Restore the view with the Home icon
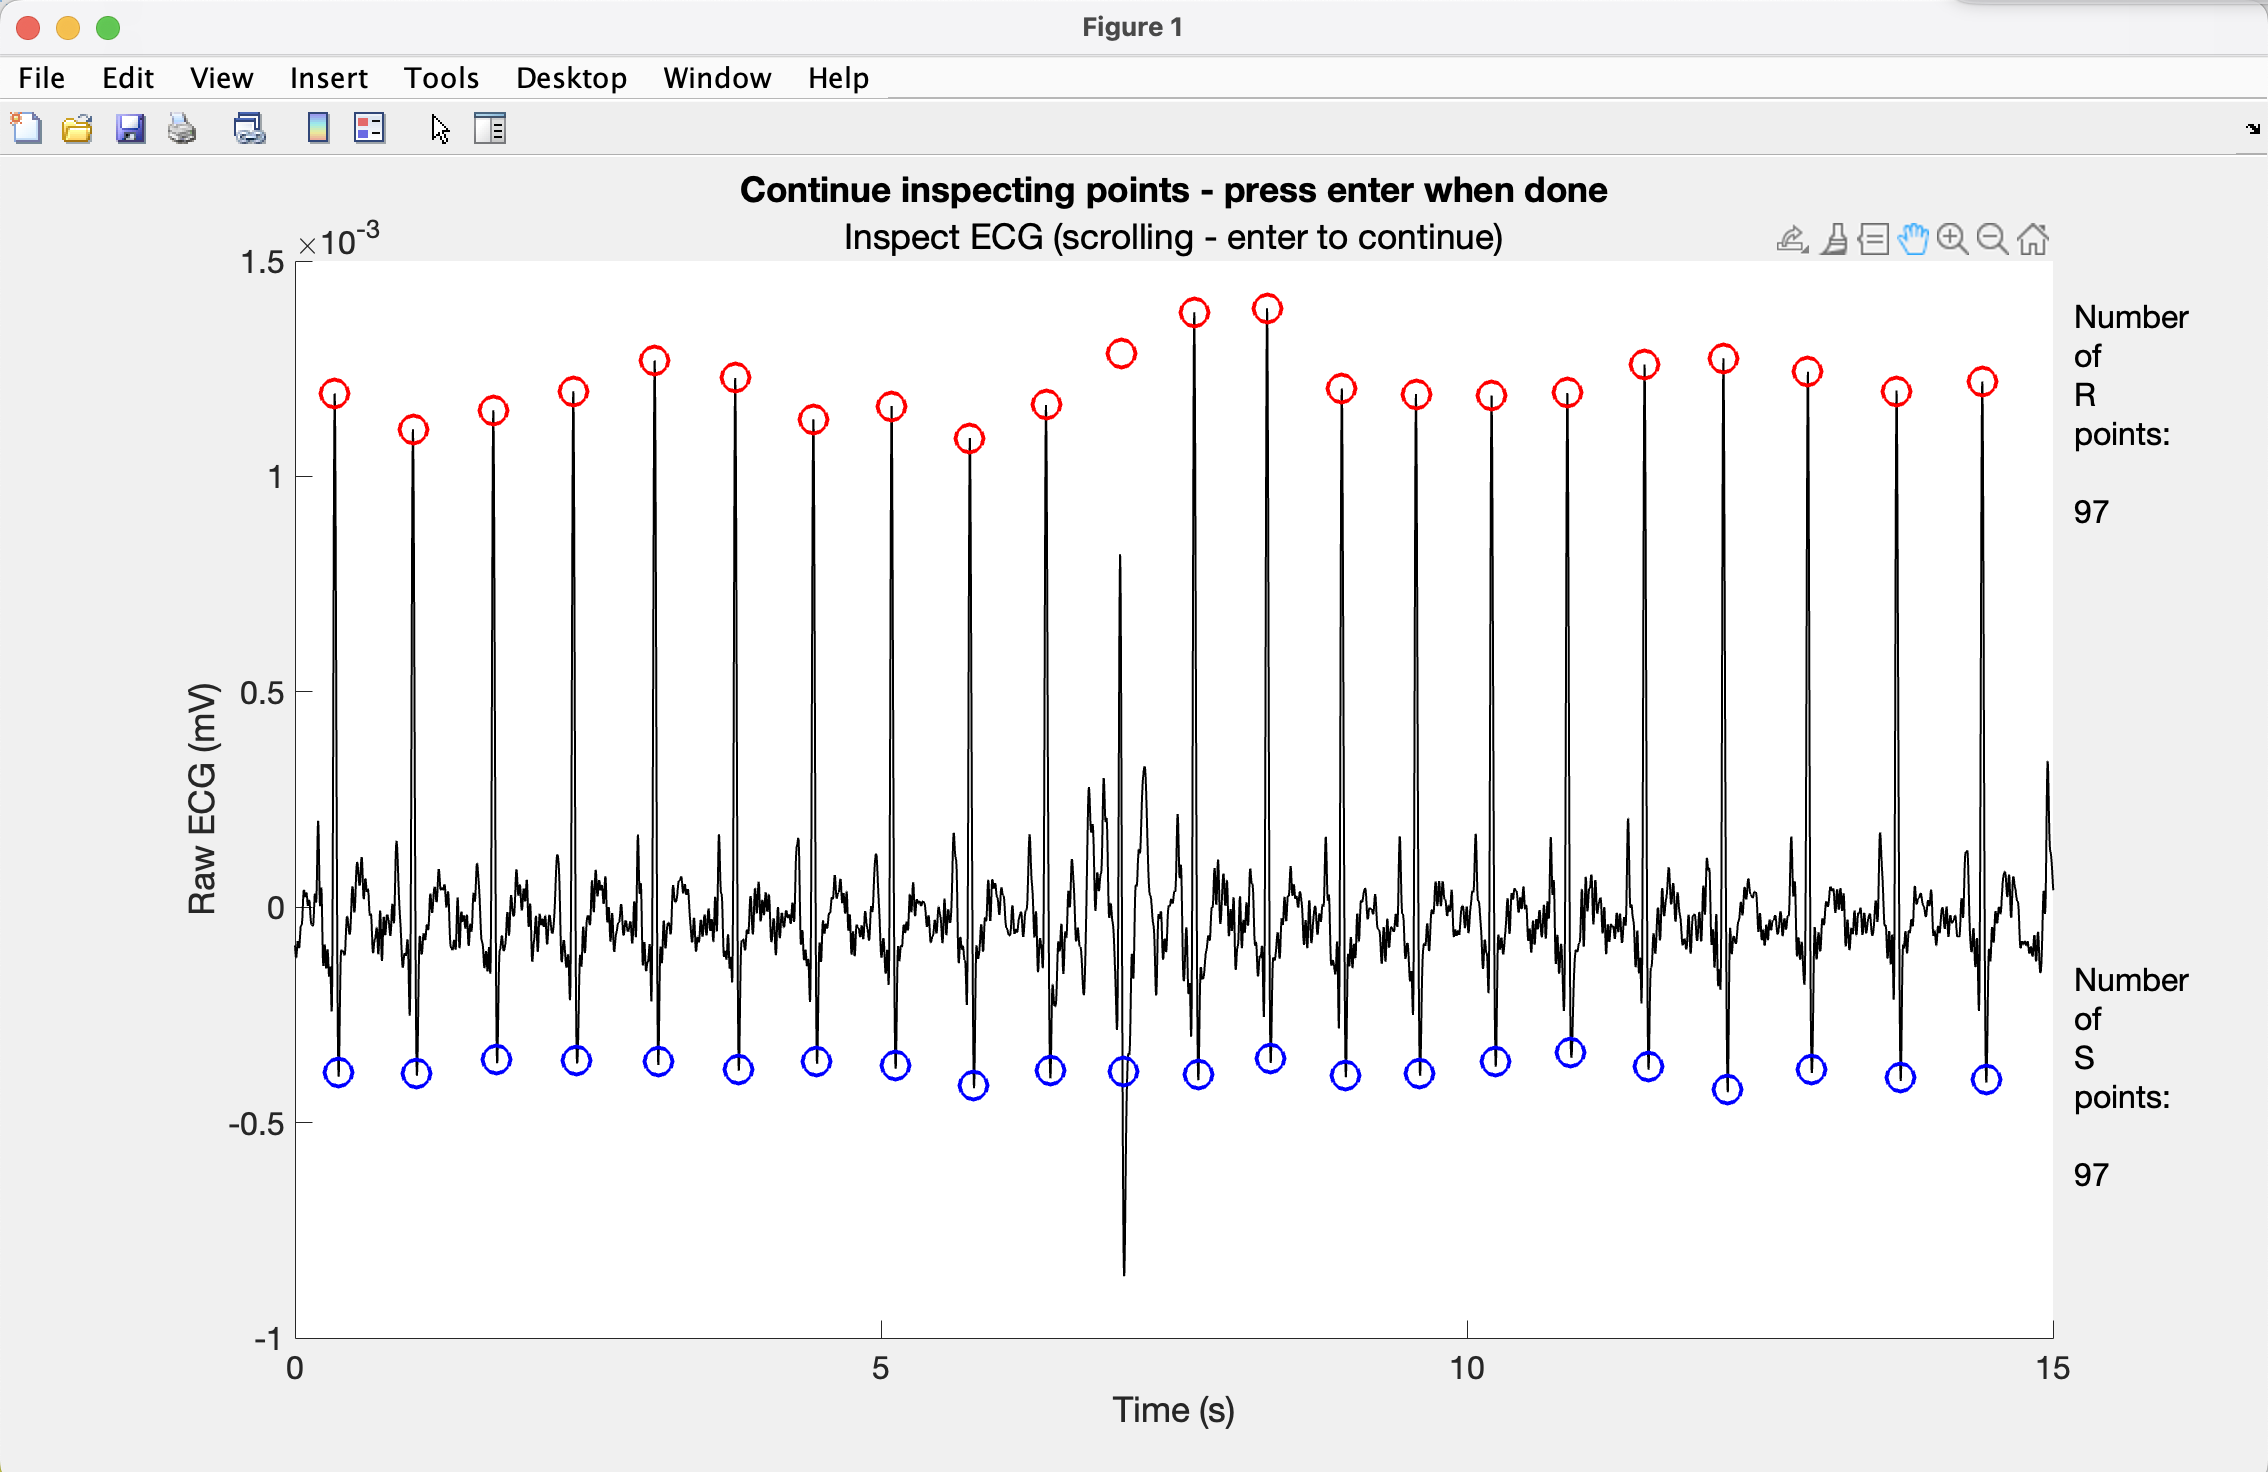Viewport: 2268px width, 1472px height. (2033, 240)
